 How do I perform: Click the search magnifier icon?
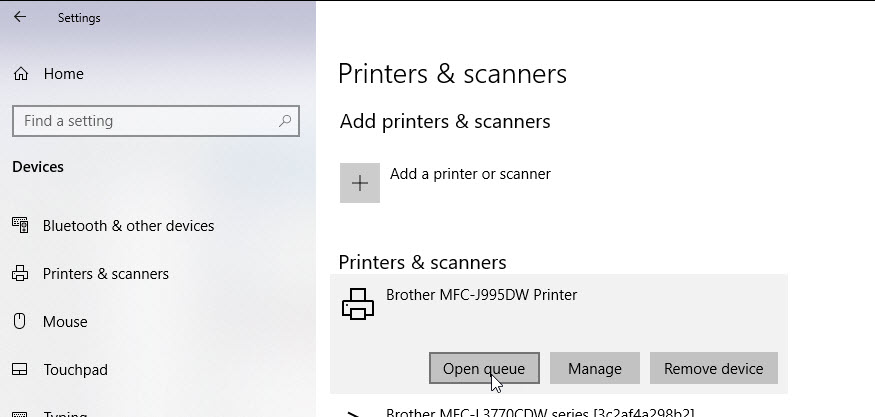point(285,121)
